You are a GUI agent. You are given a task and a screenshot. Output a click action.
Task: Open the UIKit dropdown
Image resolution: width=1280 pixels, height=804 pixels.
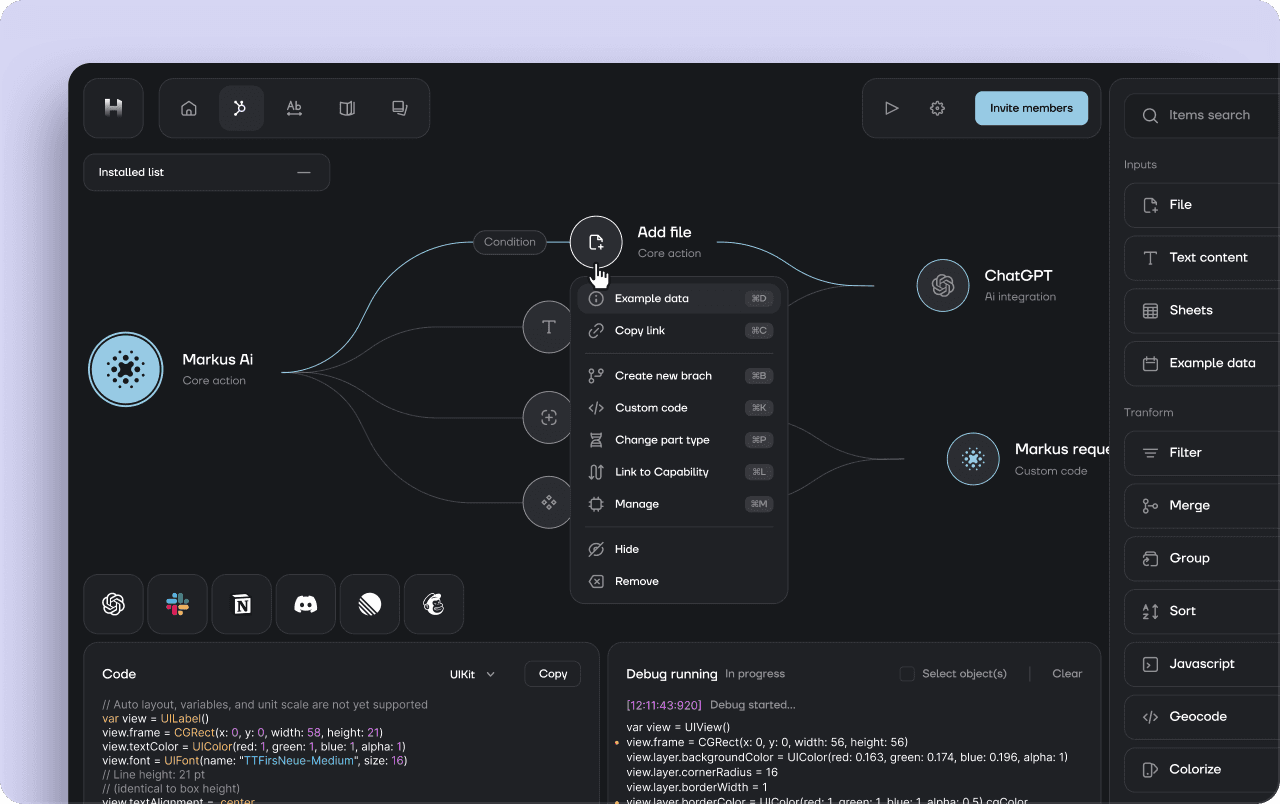point(473,674)
